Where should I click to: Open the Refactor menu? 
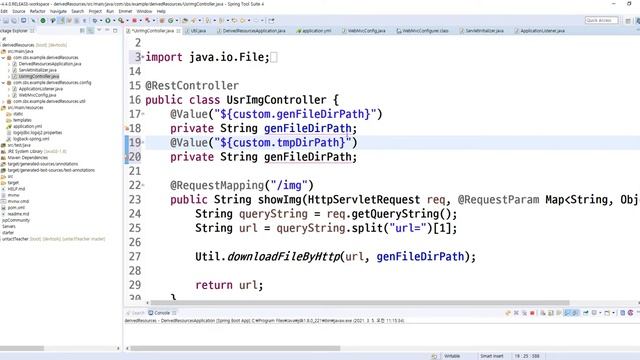tap(38, 11)
